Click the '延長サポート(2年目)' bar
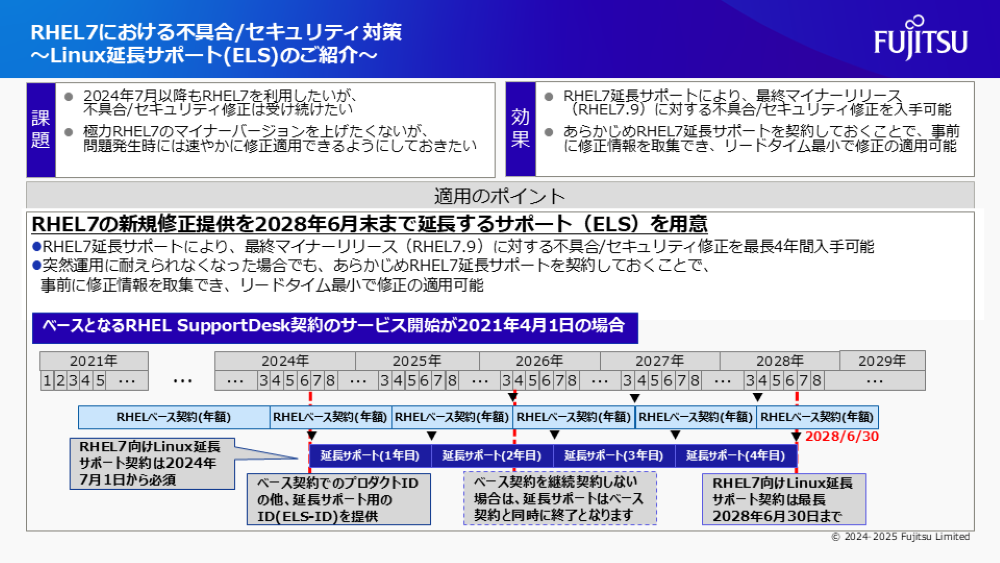The width and height of the screenshot is (1000, 563). click(492, 456)
